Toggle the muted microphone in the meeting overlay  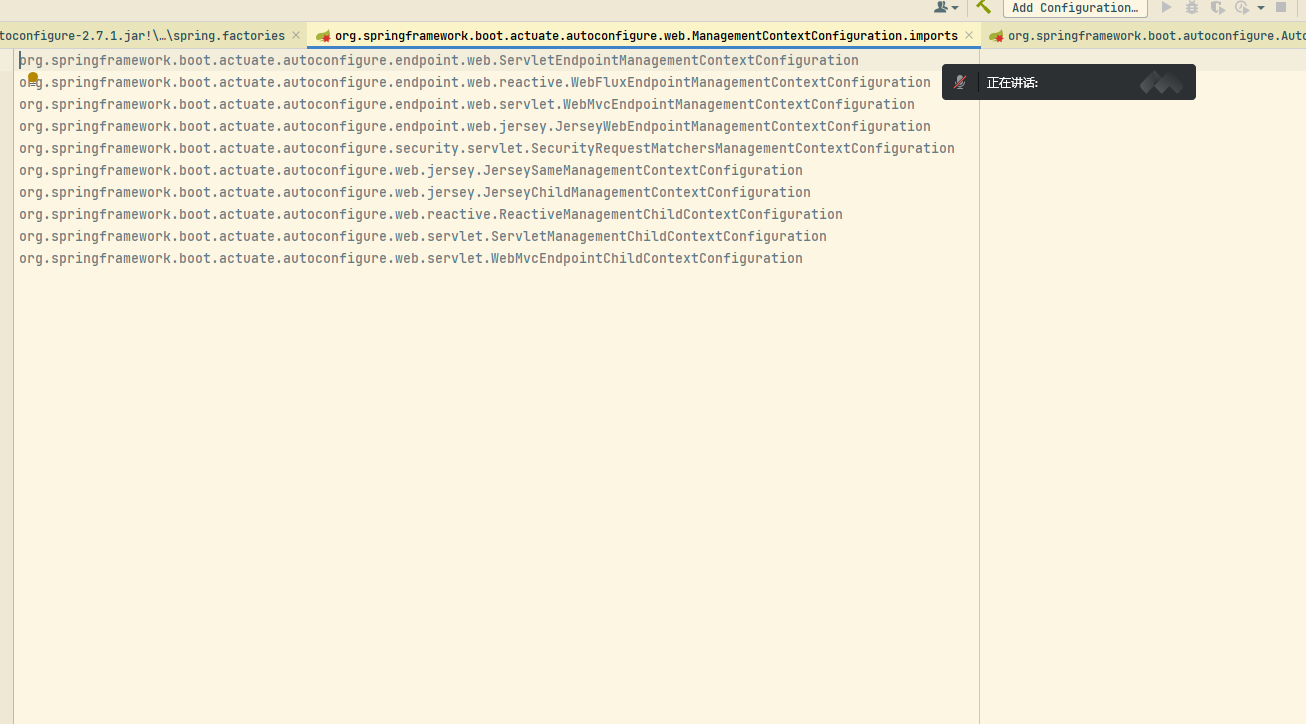pos(960,82)
